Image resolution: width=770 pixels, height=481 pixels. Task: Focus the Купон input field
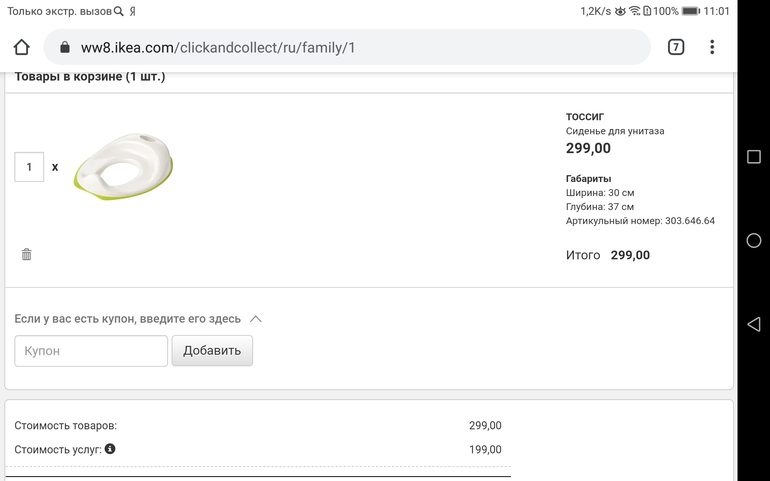click(91, 351)
